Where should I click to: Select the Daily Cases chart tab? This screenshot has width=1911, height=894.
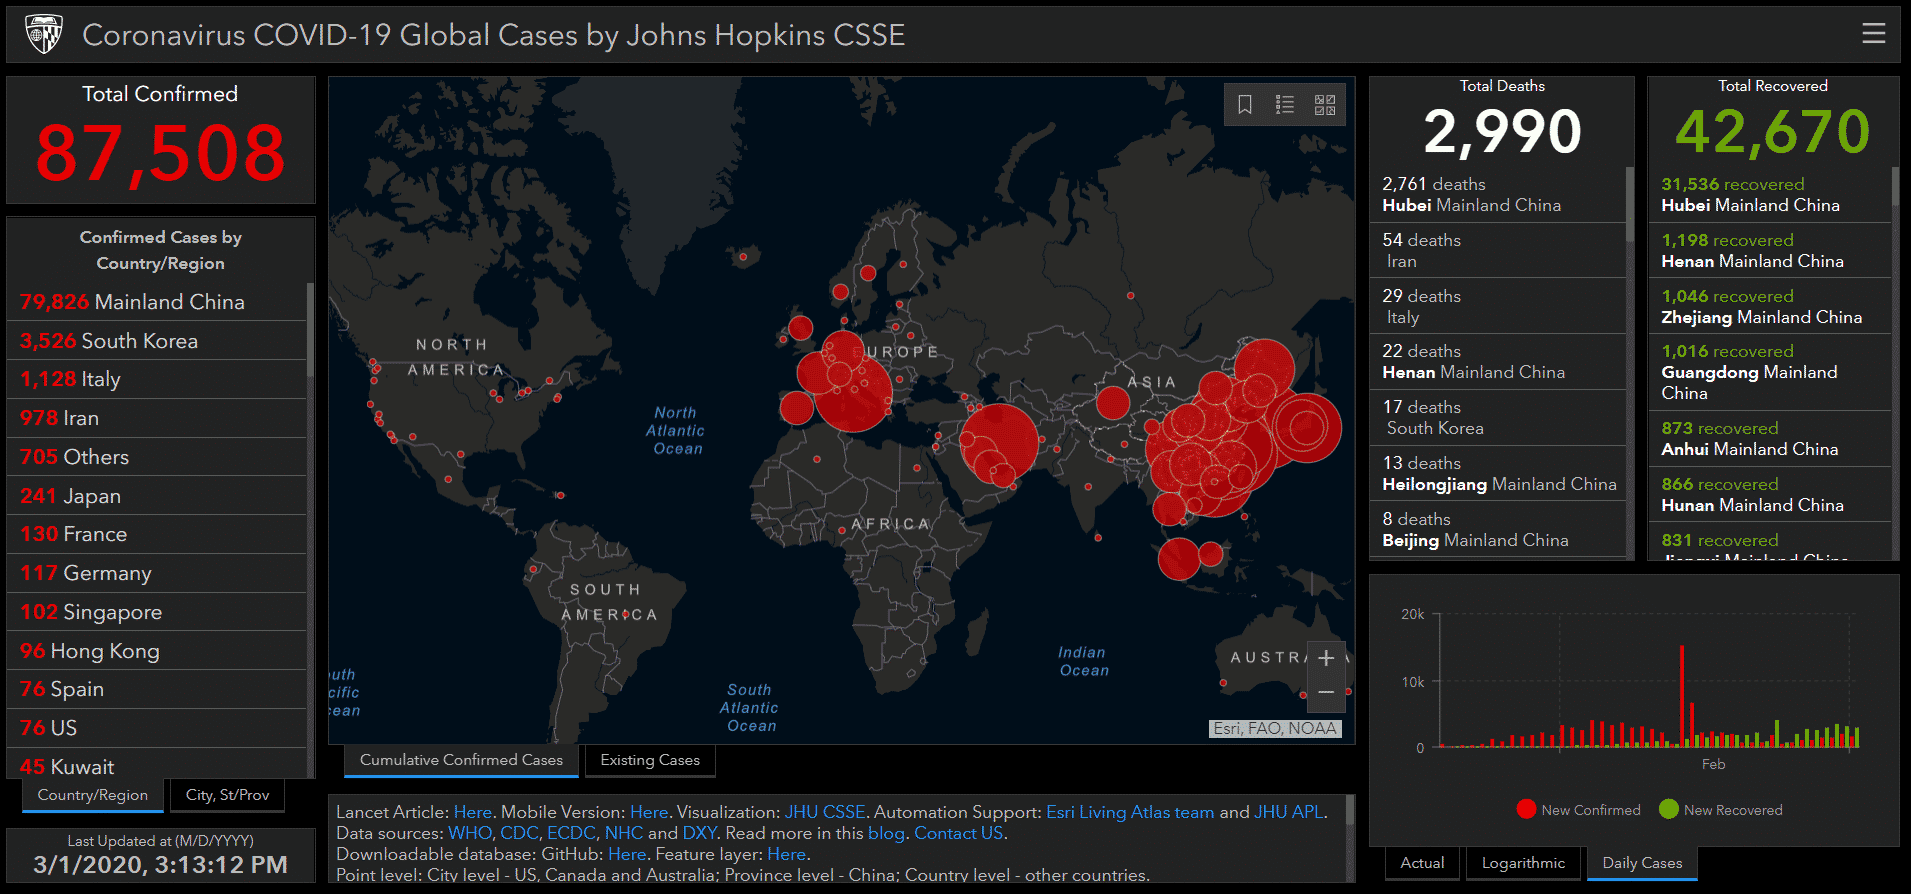coord(1642,863)
